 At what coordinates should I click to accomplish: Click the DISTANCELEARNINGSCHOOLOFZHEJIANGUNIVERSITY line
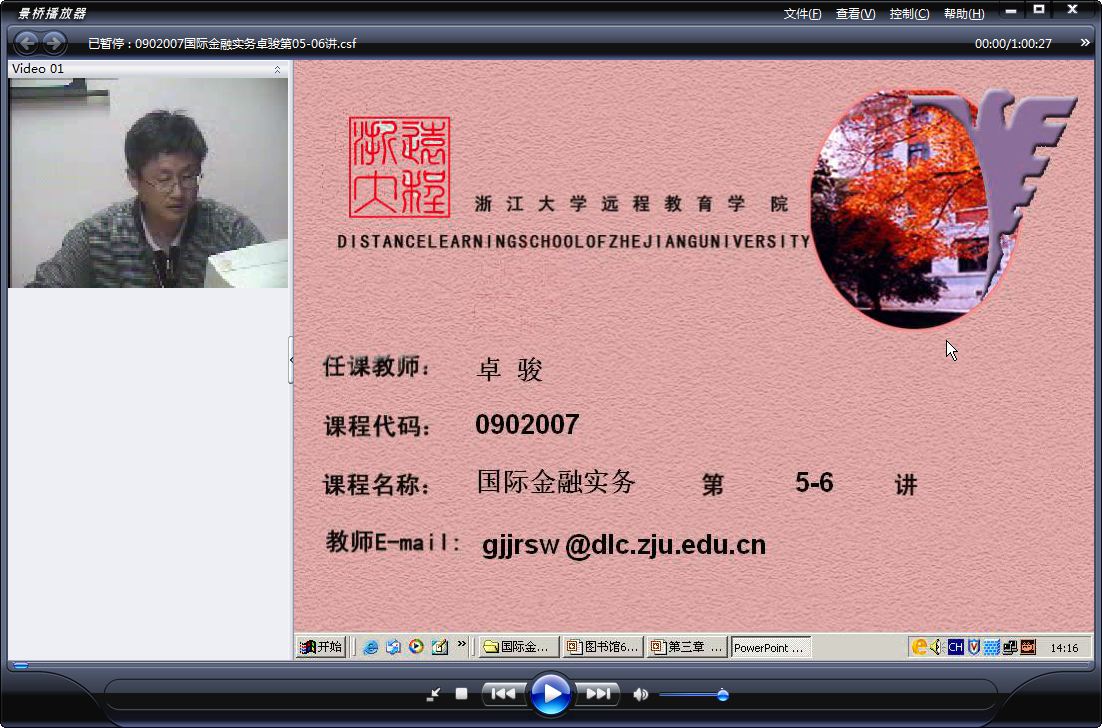[x=573, y=242]
